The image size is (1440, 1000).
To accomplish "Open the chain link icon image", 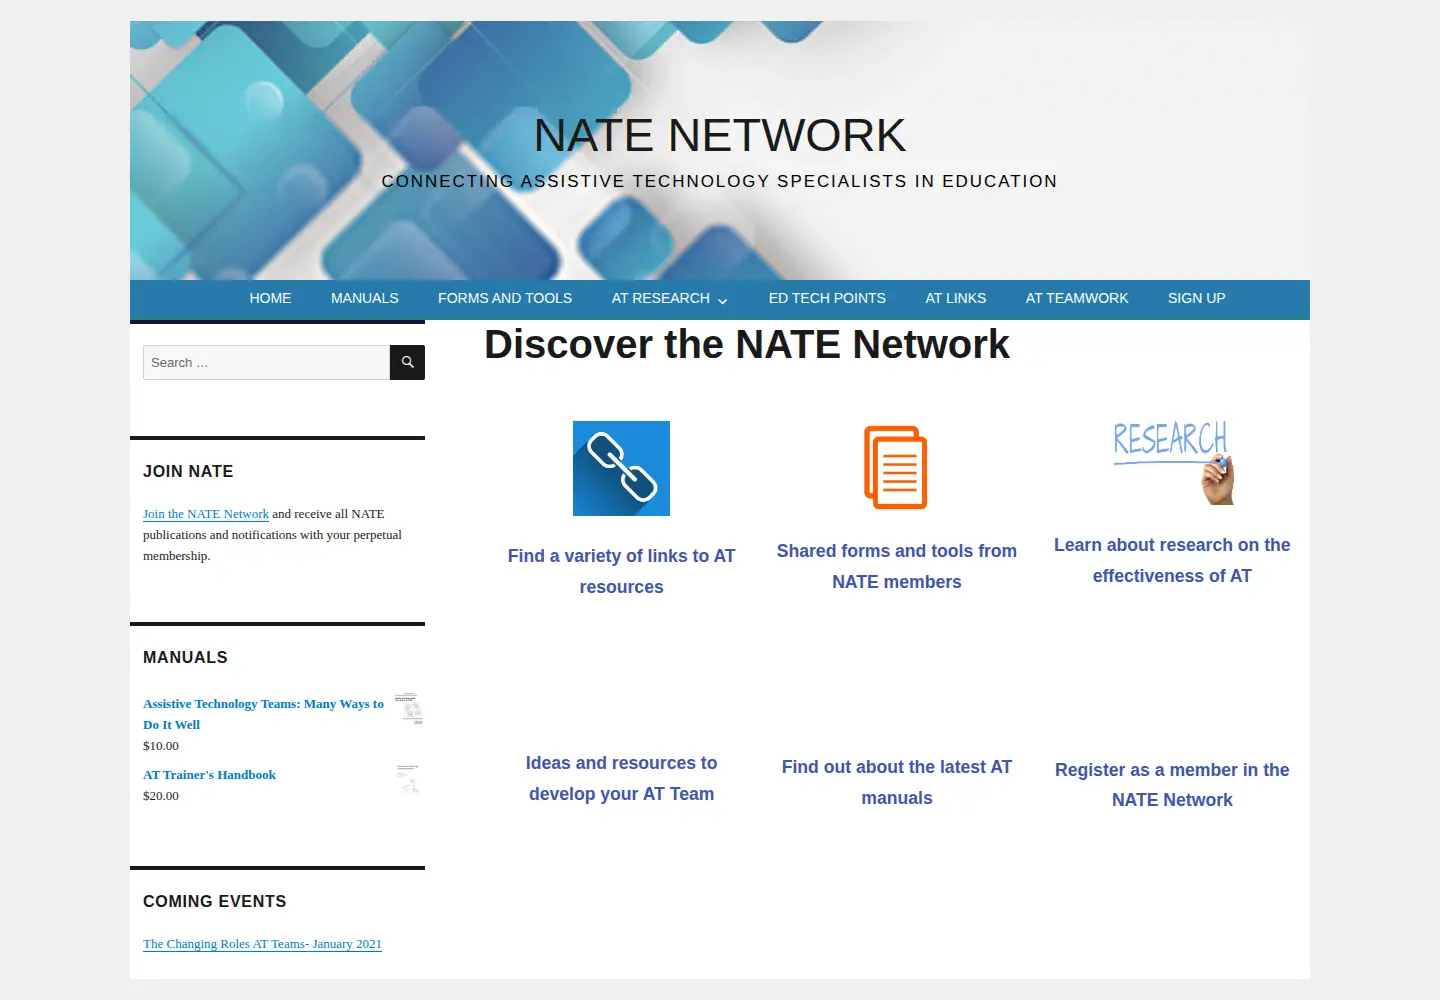I will tap(621, 468).
